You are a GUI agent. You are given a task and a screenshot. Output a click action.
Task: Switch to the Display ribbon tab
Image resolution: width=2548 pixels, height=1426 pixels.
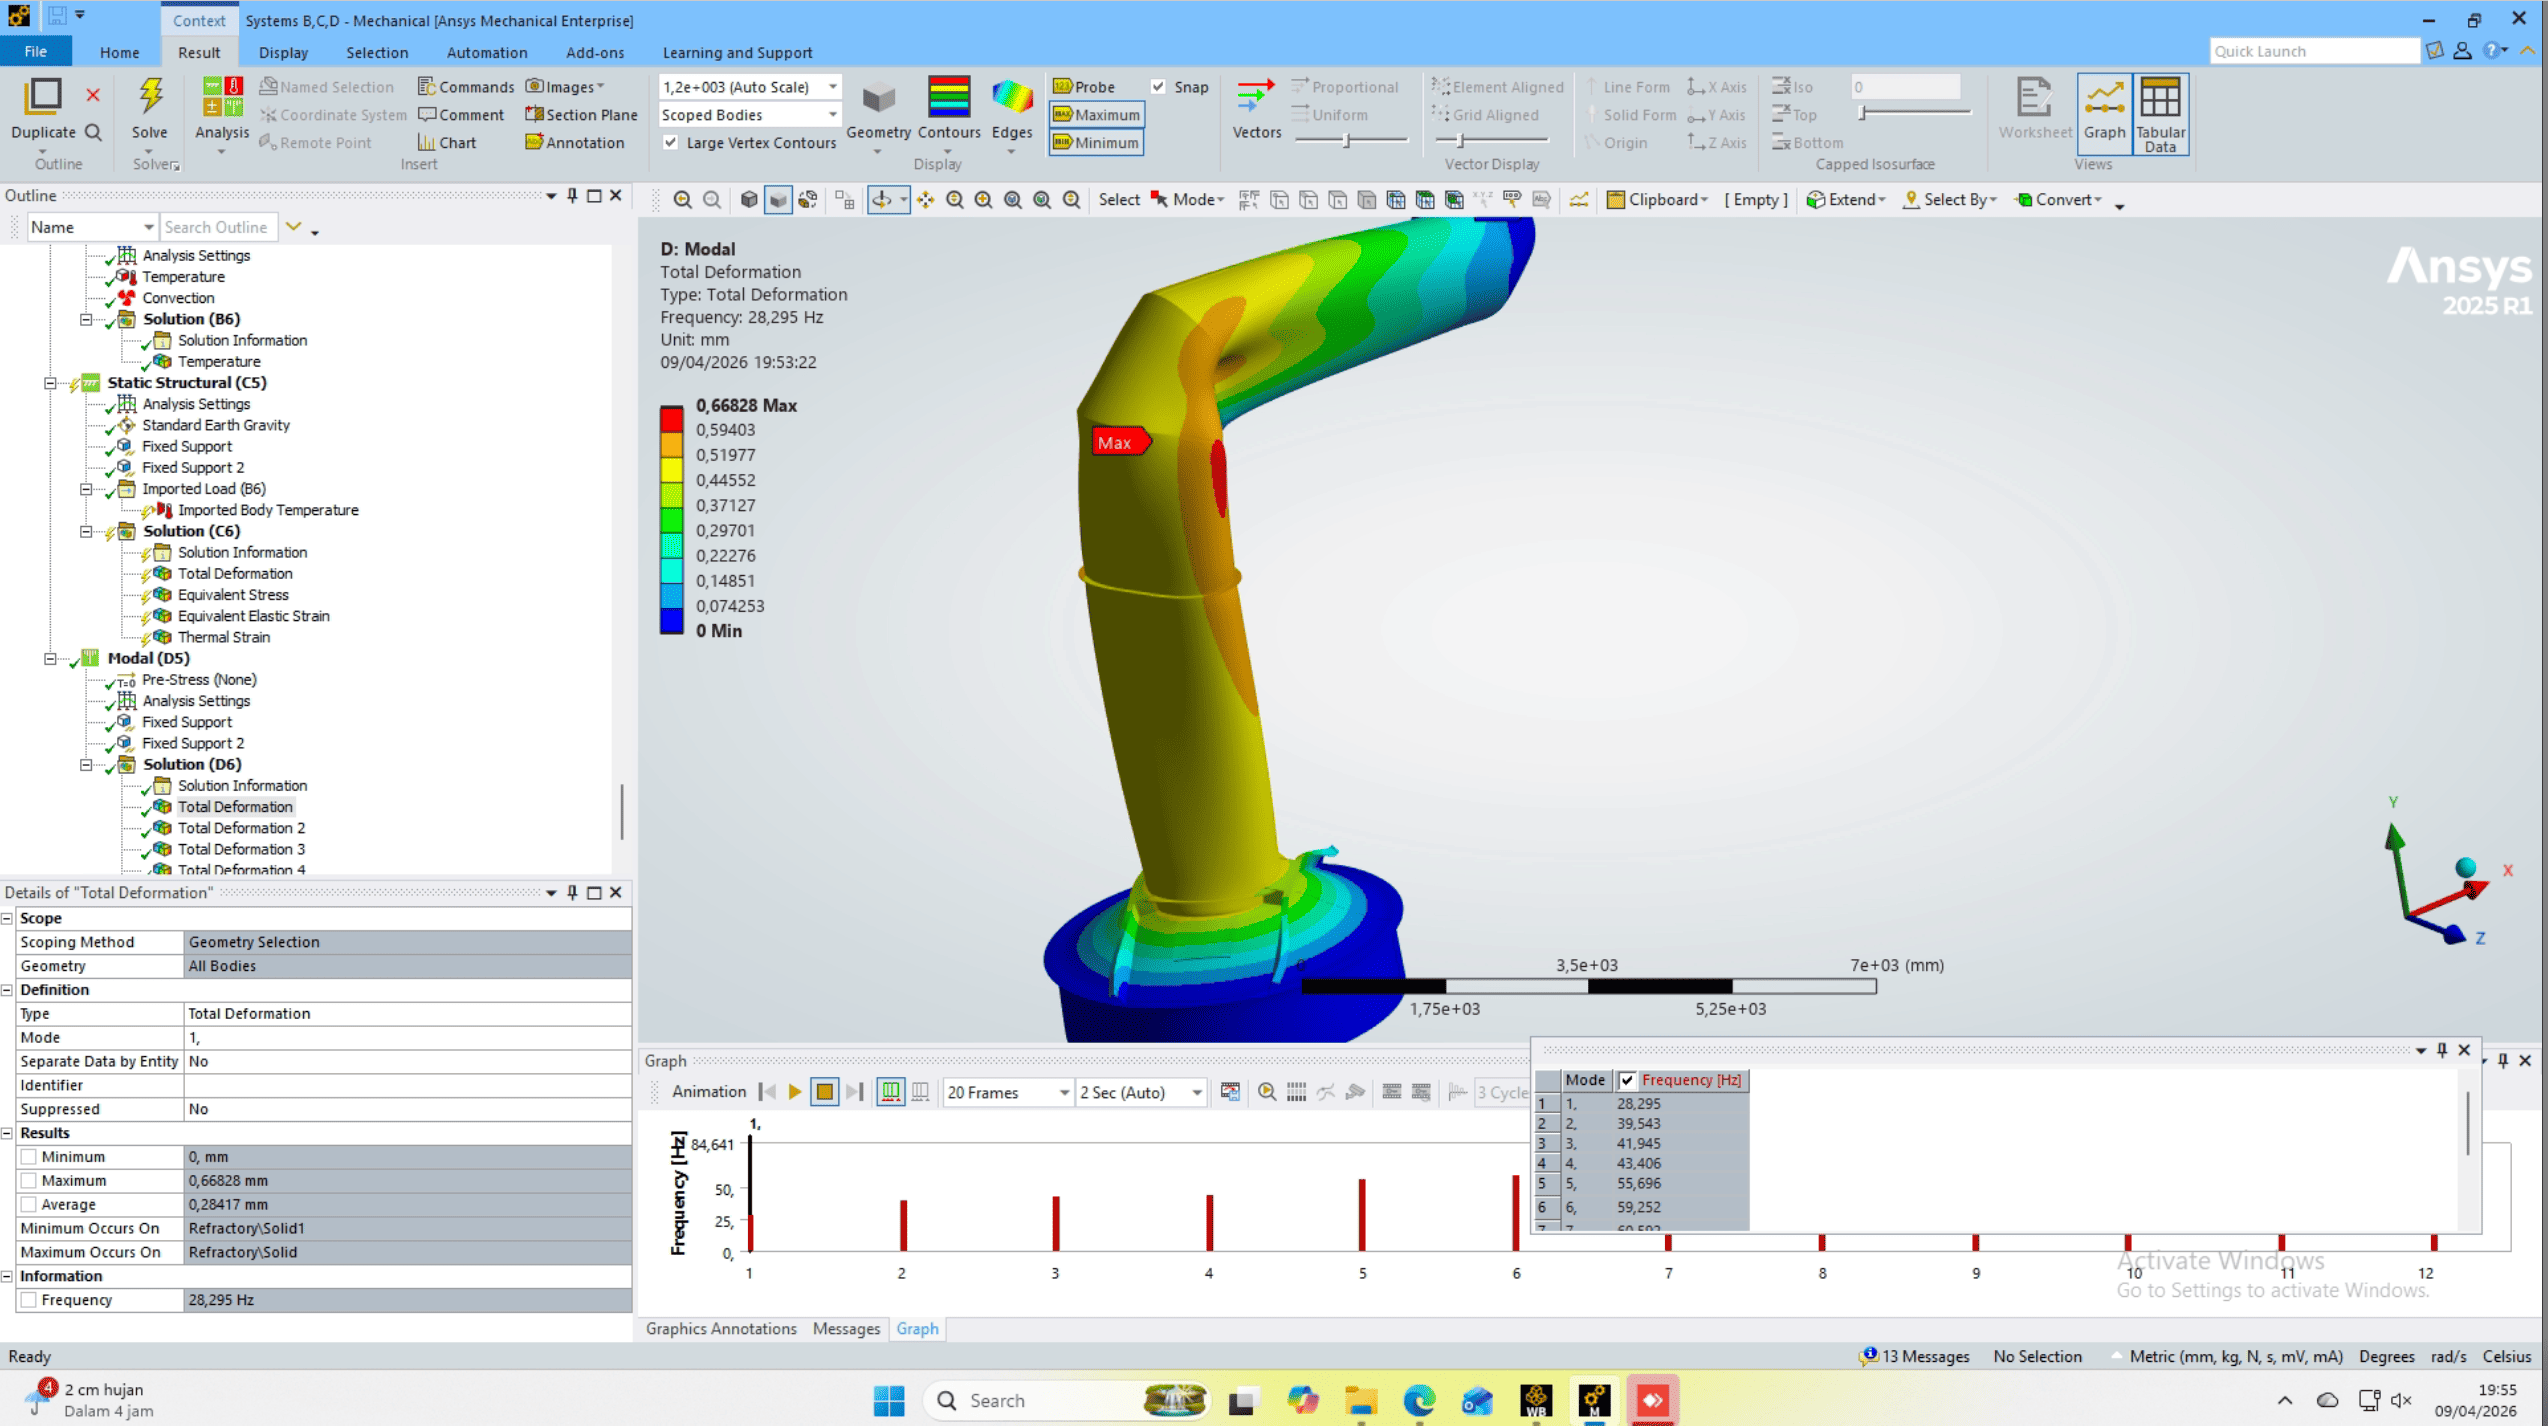coord(283,53)
